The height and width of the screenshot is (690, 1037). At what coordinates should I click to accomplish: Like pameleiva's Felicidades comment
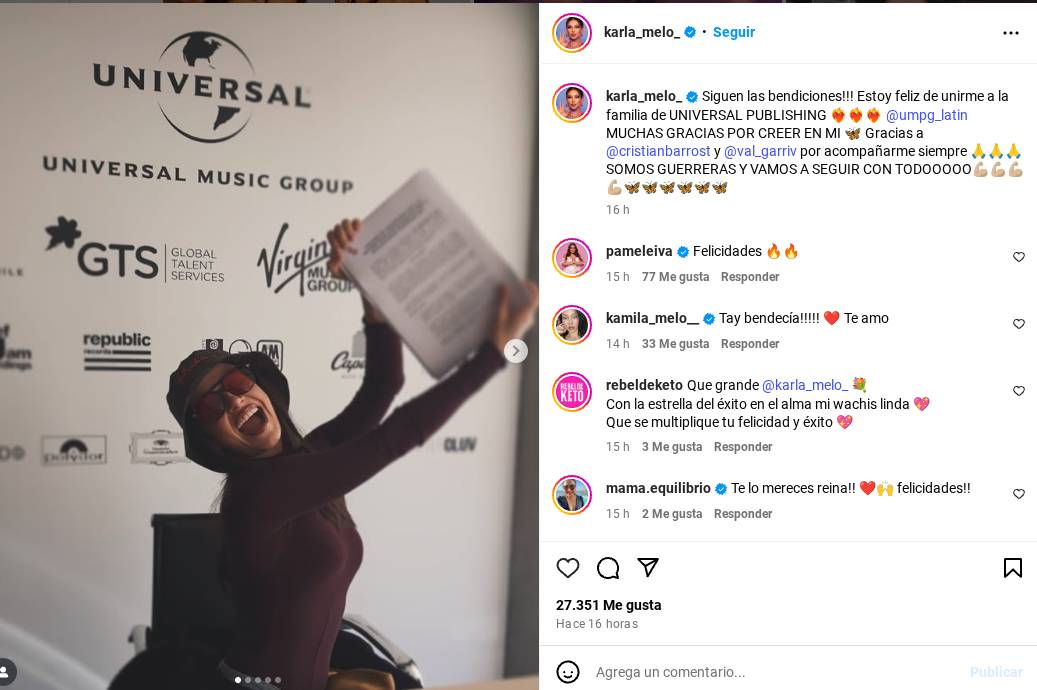click(1018, 257)
